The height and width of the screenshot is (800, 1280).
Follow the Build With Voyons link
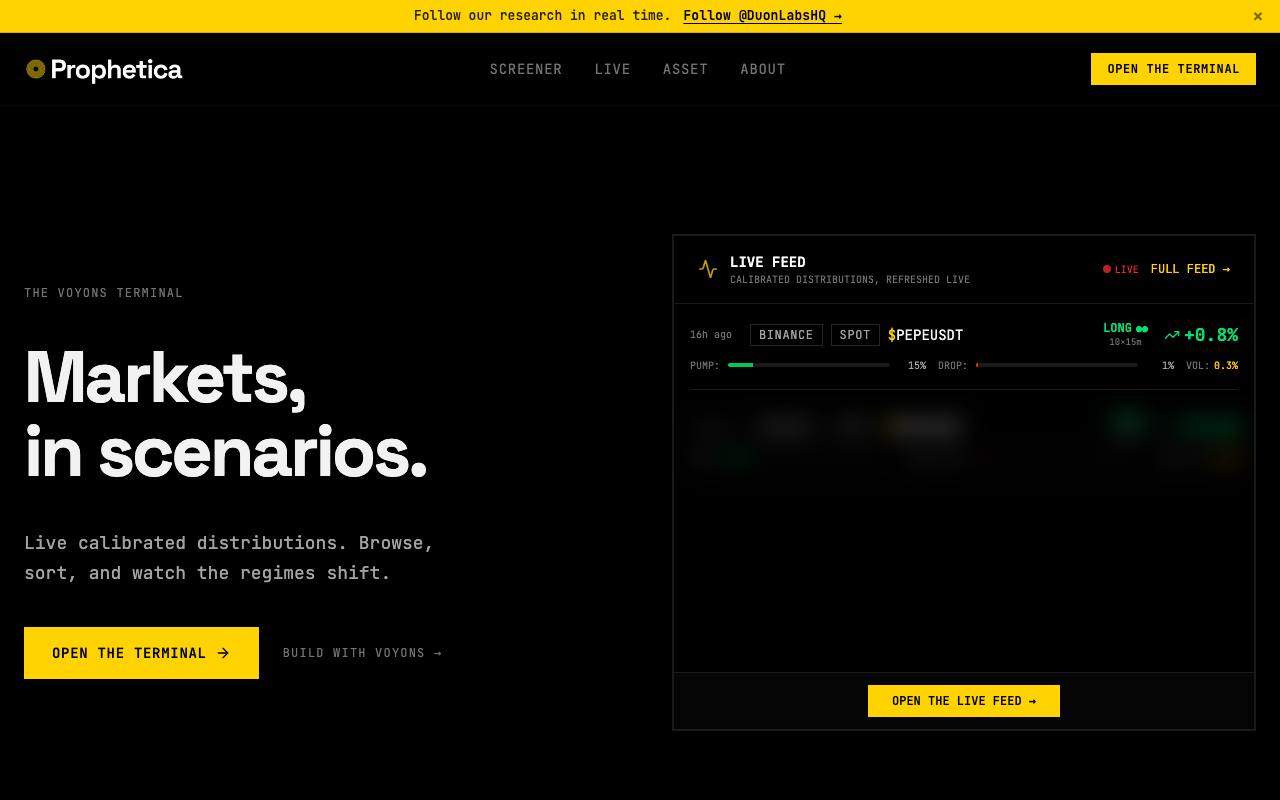coord(363,653)
